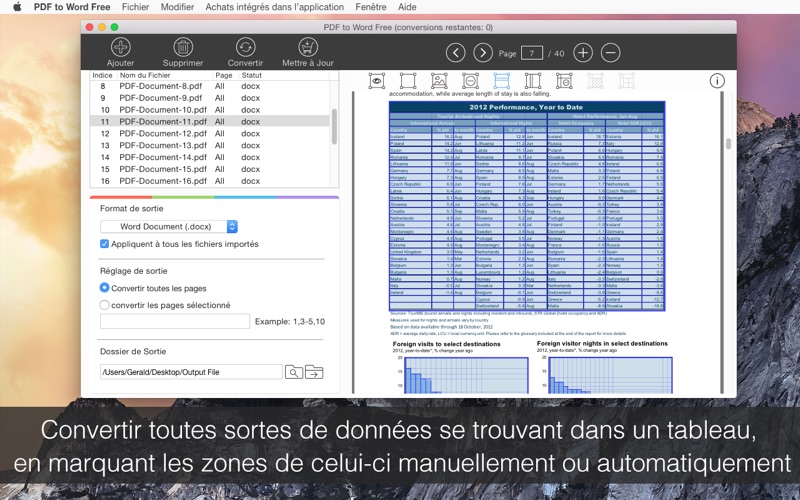Select the remove-area marking tool with minus
The image size is (800, 500).
[x=470, y=81]
